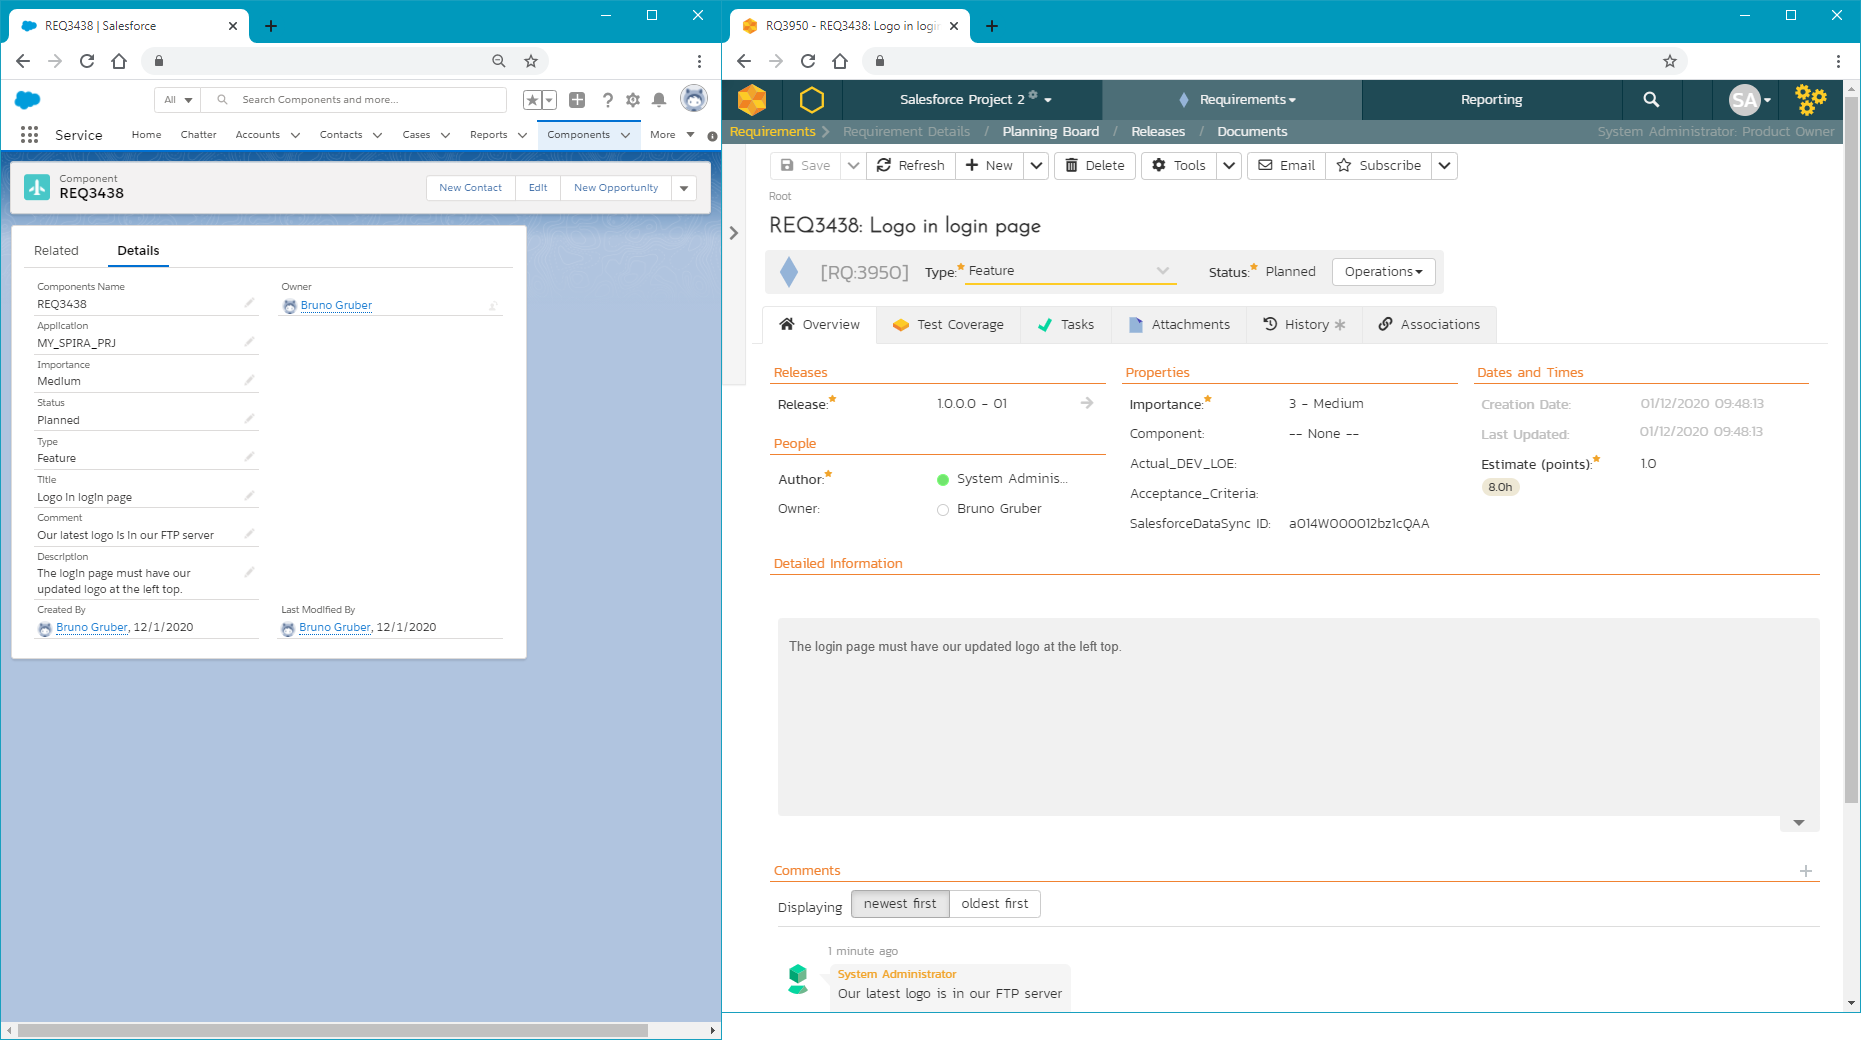The width and height of the screenshot is (1862, 1040).
Task: Select newest first comment ordering
Action: coord(899,904)
